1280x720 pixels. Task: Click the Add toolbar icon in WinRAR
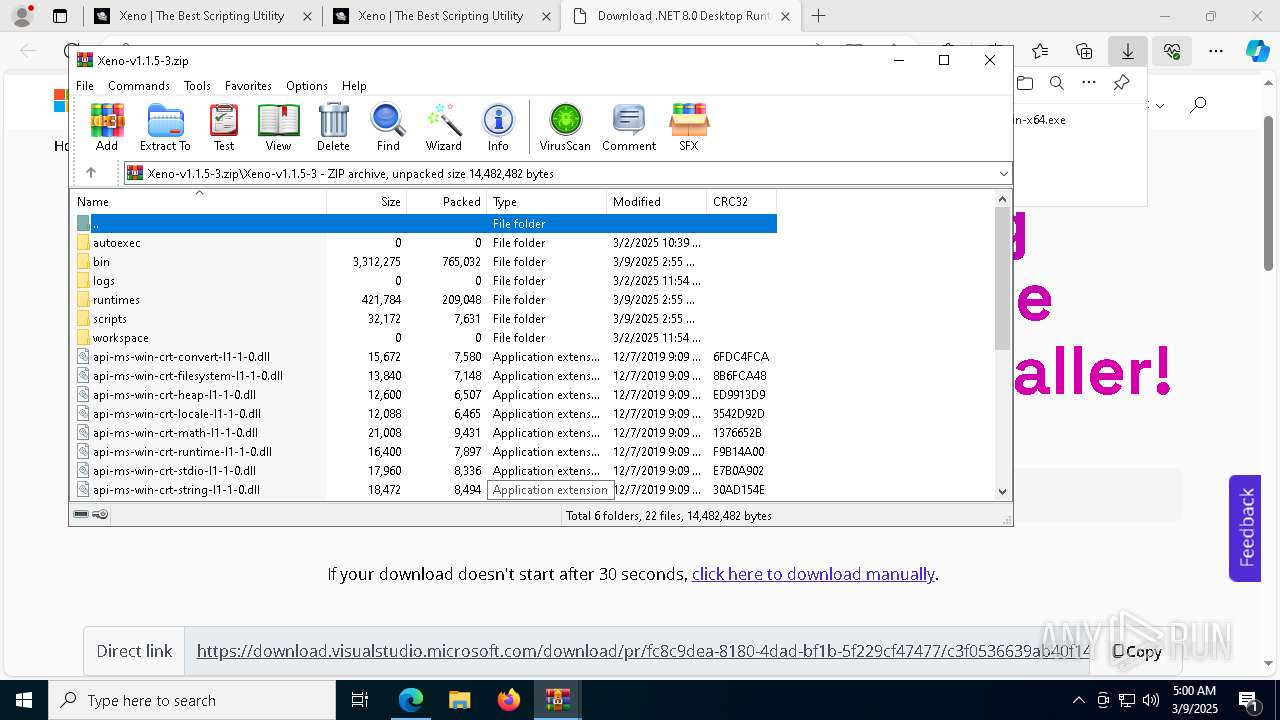107,127
